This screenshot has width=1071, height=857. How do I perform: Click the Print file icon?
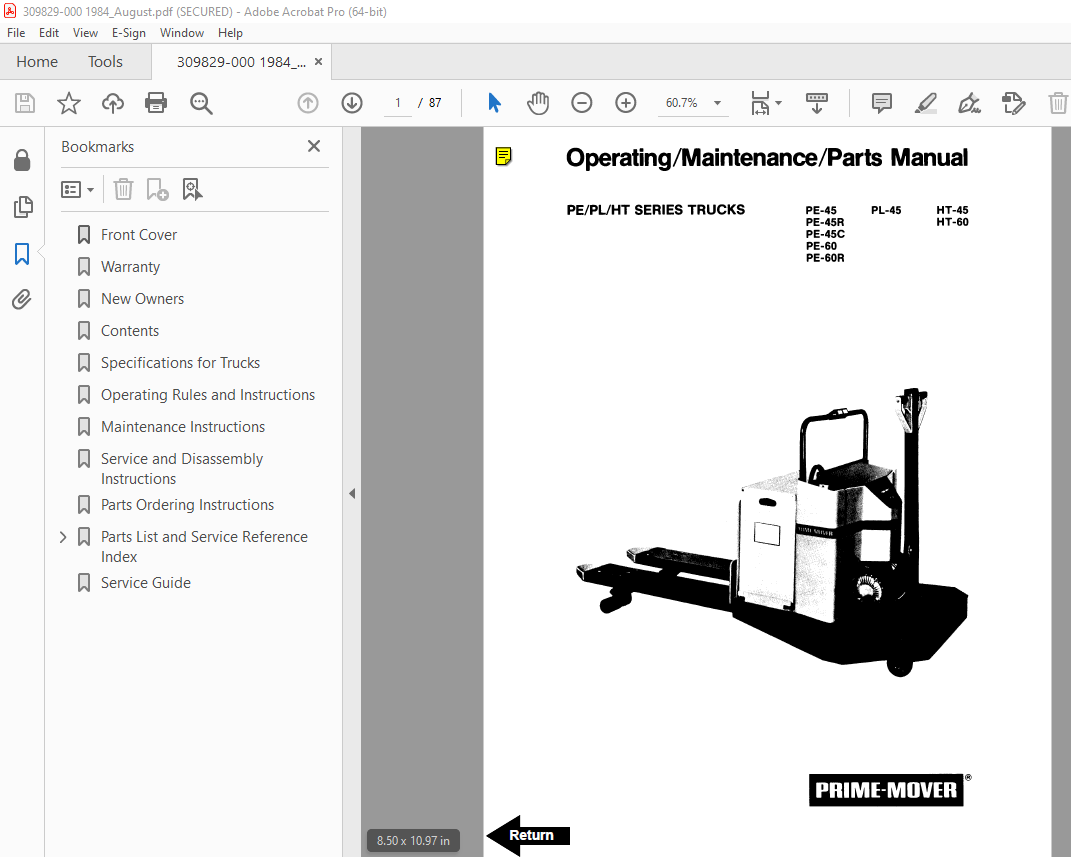click(156, 103)
